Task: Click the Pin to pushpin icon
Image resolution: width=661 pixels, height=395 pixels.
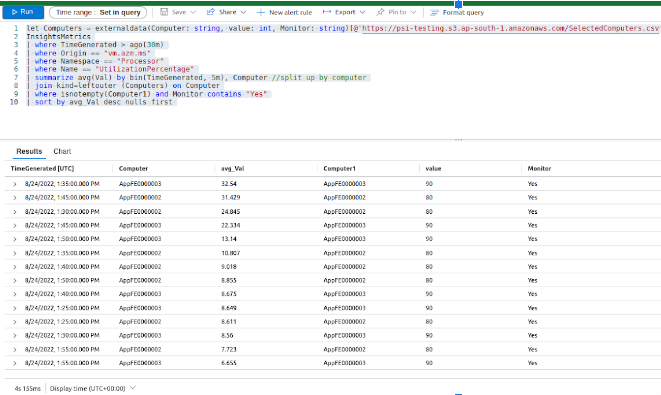Action: click(380, 12)
